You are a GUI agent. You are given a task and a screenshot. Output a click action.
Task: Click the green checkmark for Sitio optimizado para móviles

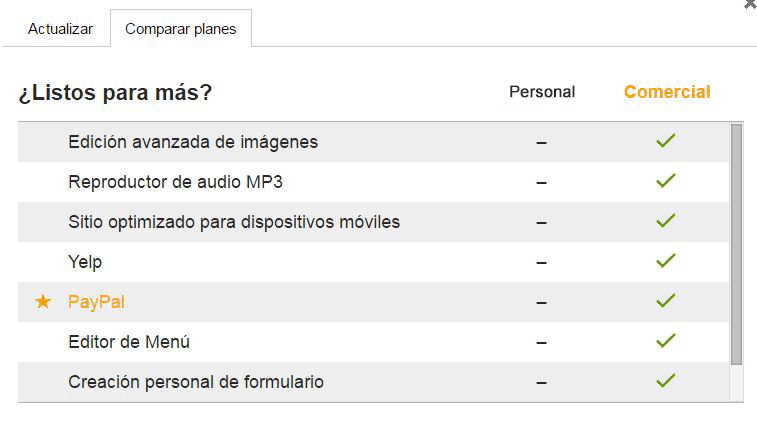(x=666, y=221)
